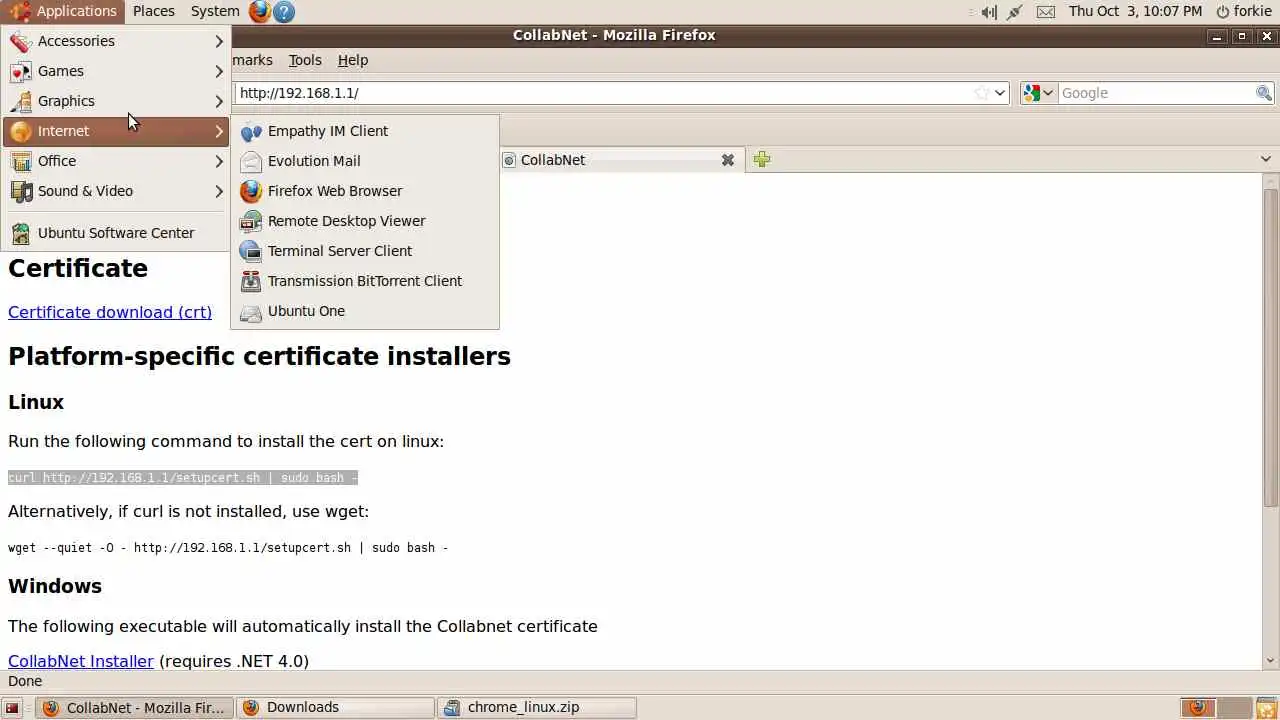1280x720 pixels.
Task: Click the Empathy IM Client icon
Action: click(251, 131)
